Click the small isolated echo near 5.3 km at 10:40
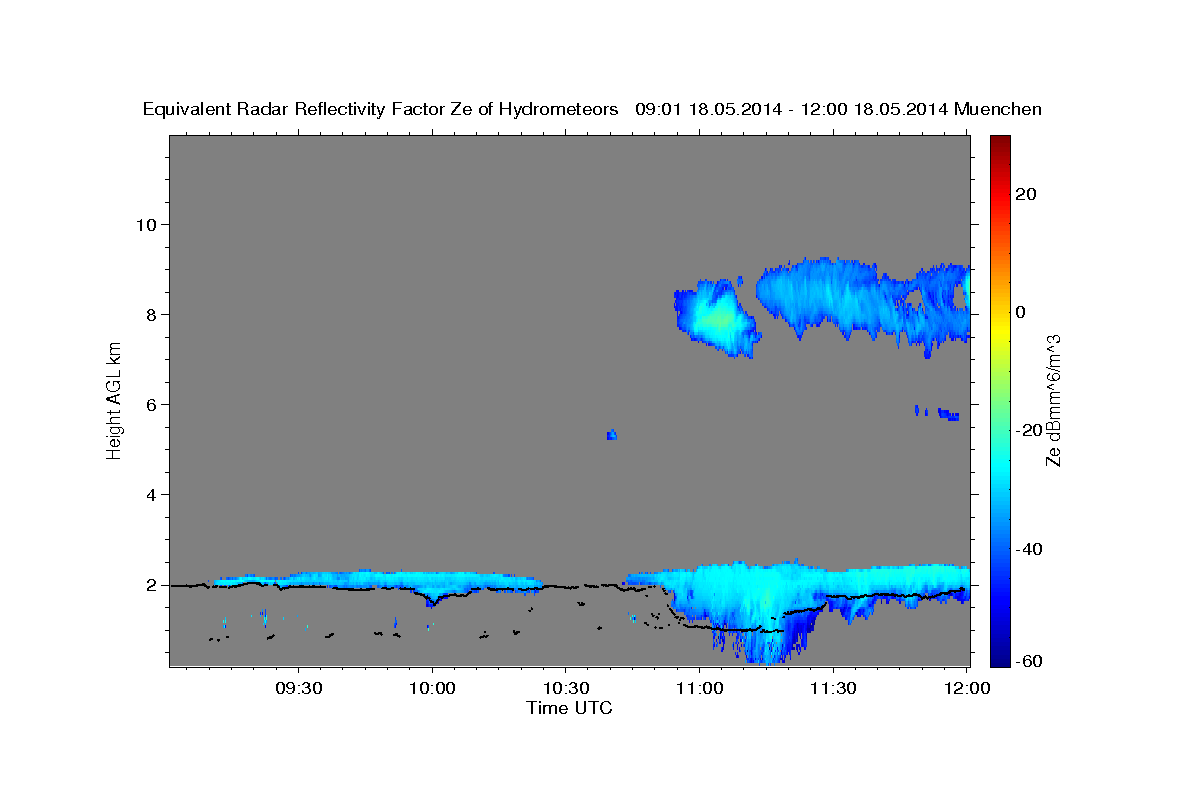 (x=611, y=434)
